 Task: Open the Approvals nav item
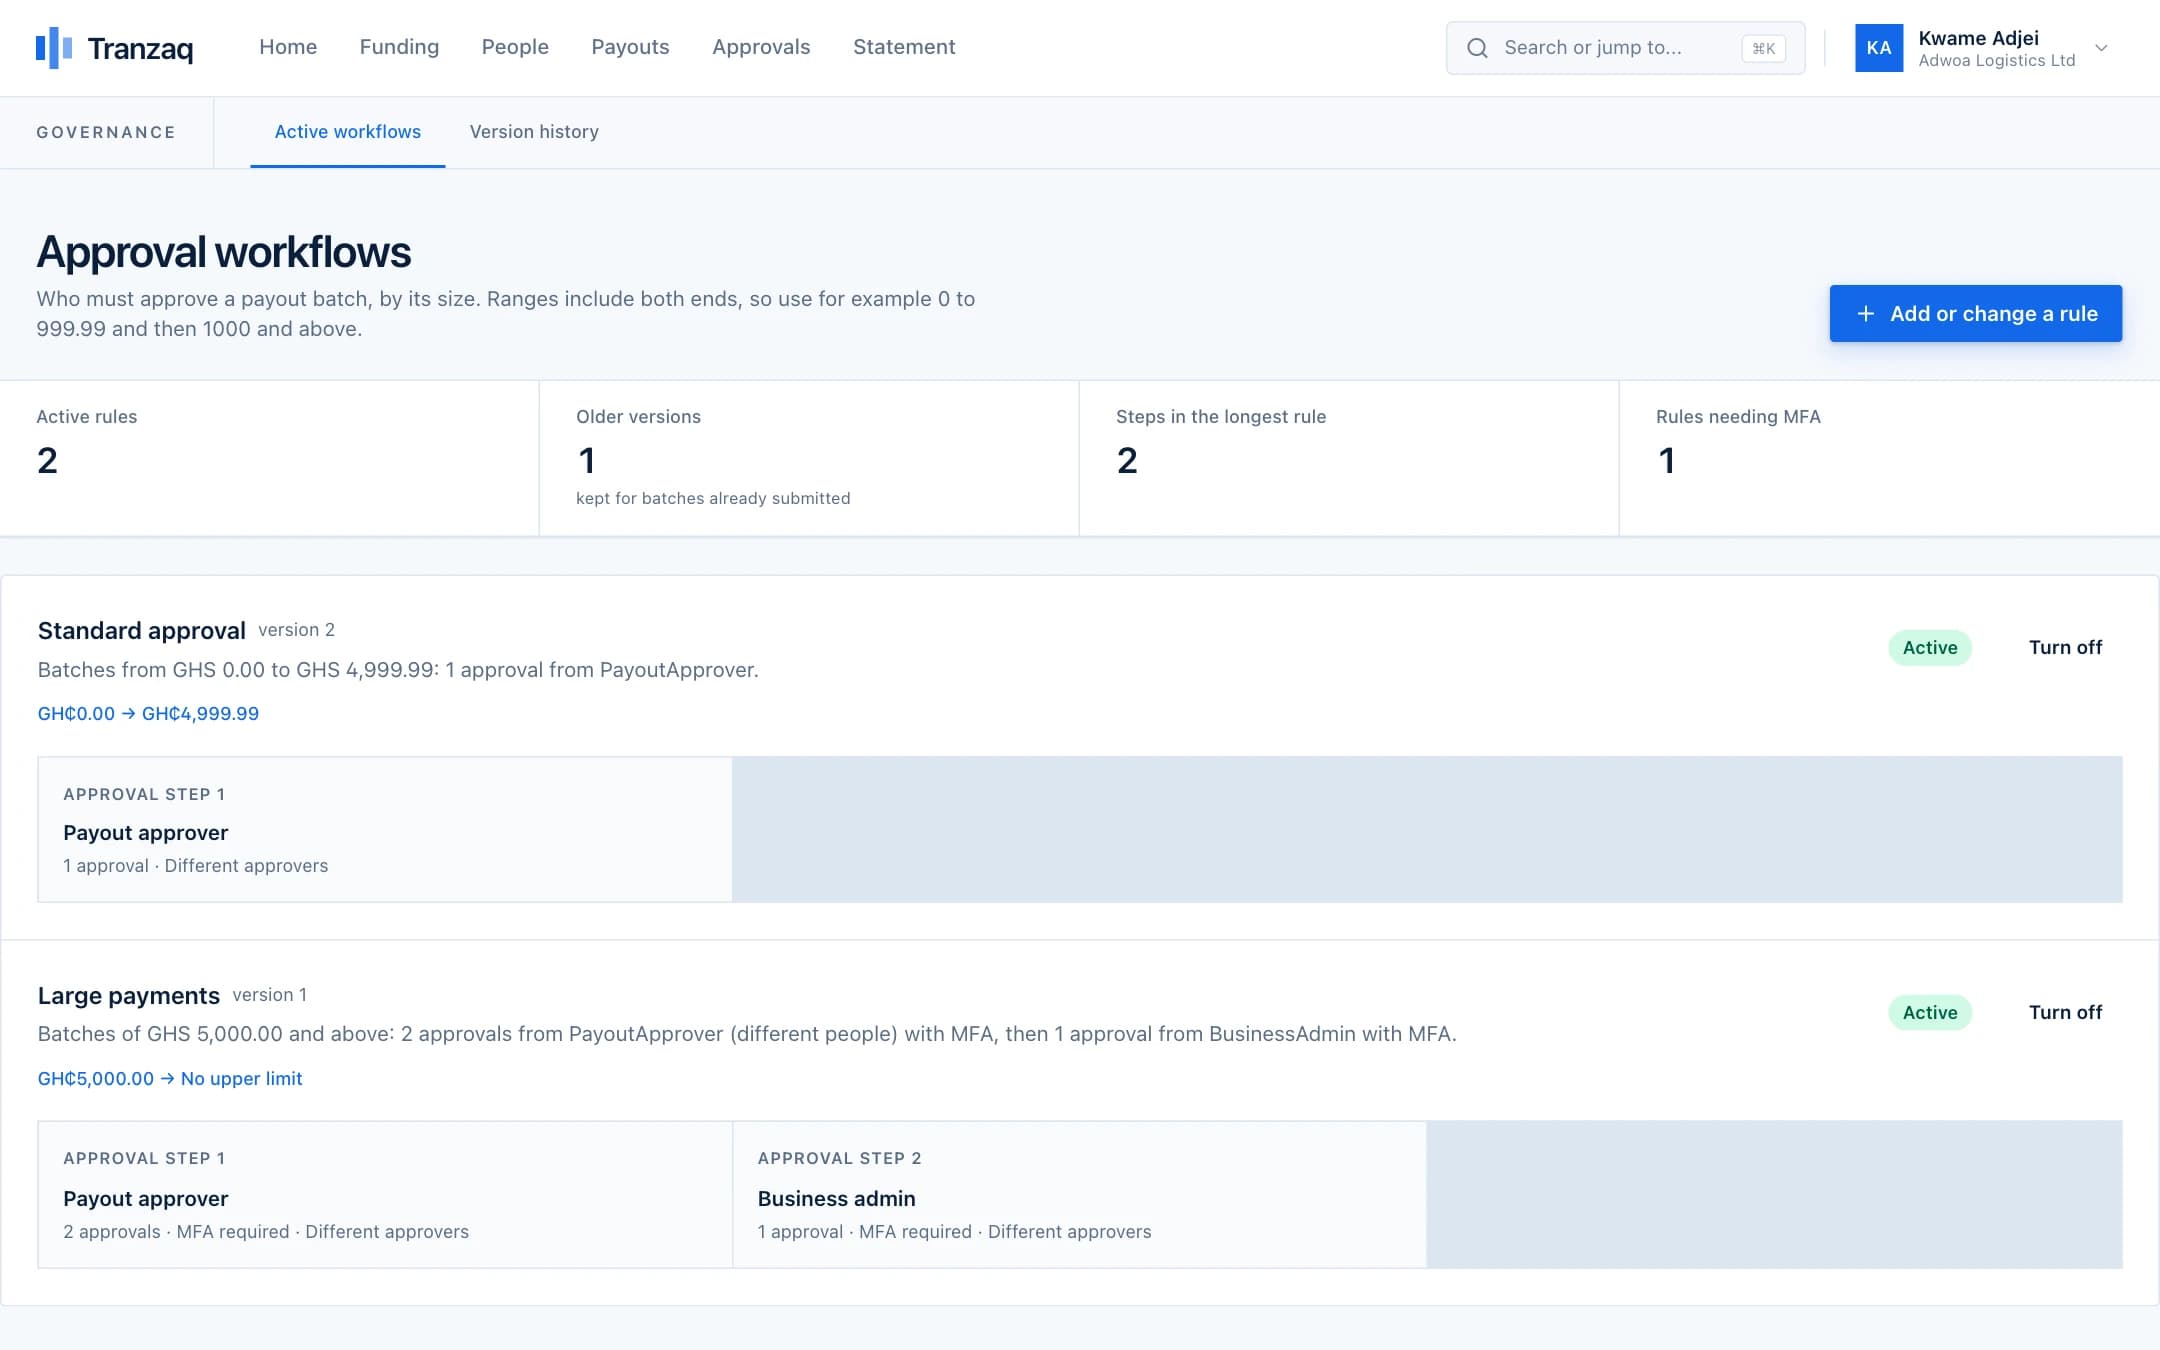point(761,47)
